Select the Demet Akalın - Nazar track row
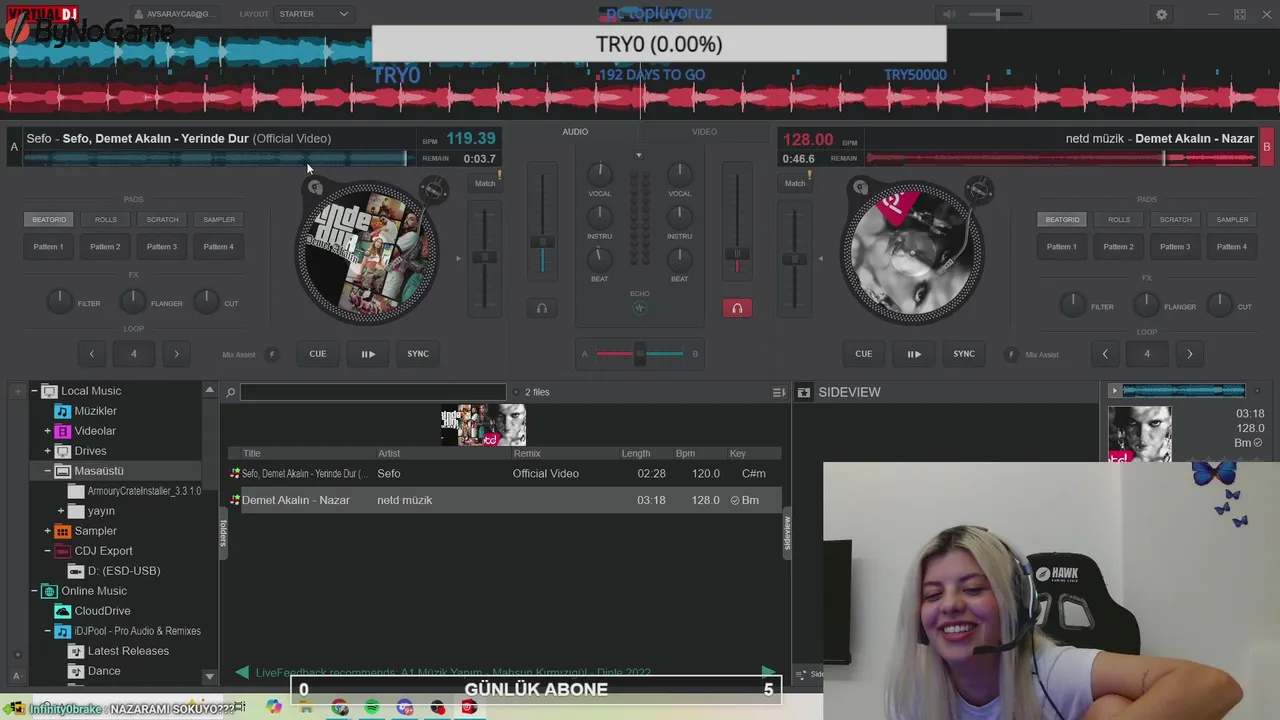Viewport: 1280px width, 720px height. 504,500
